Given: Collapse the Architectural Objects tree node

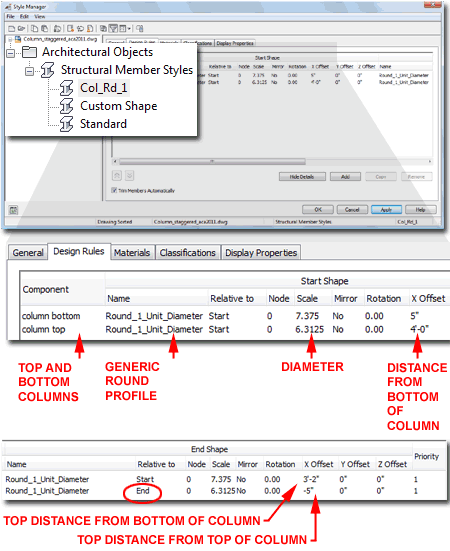Looking at the screenshot, I should coord(11,53).
